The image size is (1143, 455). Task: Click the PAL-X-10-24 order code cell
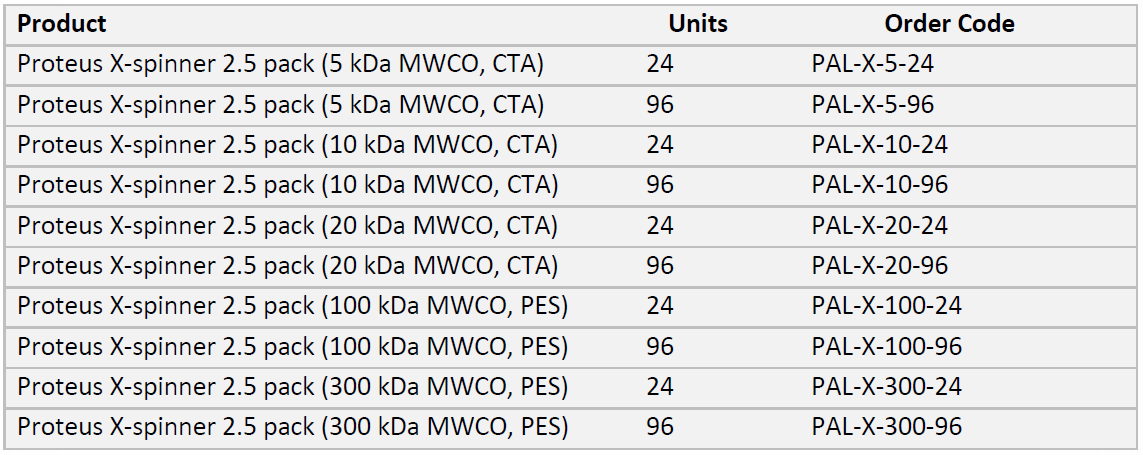coord(879,145)
